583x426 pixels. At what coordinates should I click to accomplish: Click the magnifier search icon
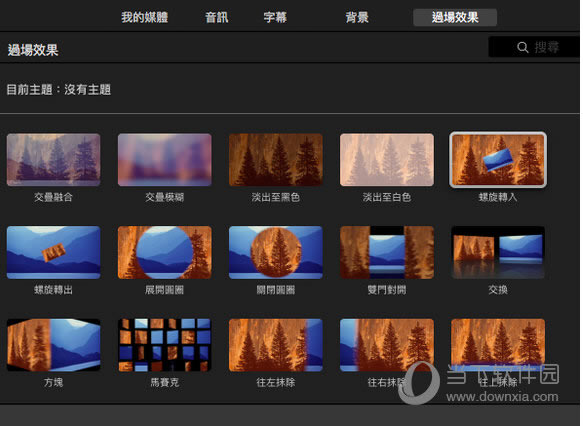pos(522,47)
